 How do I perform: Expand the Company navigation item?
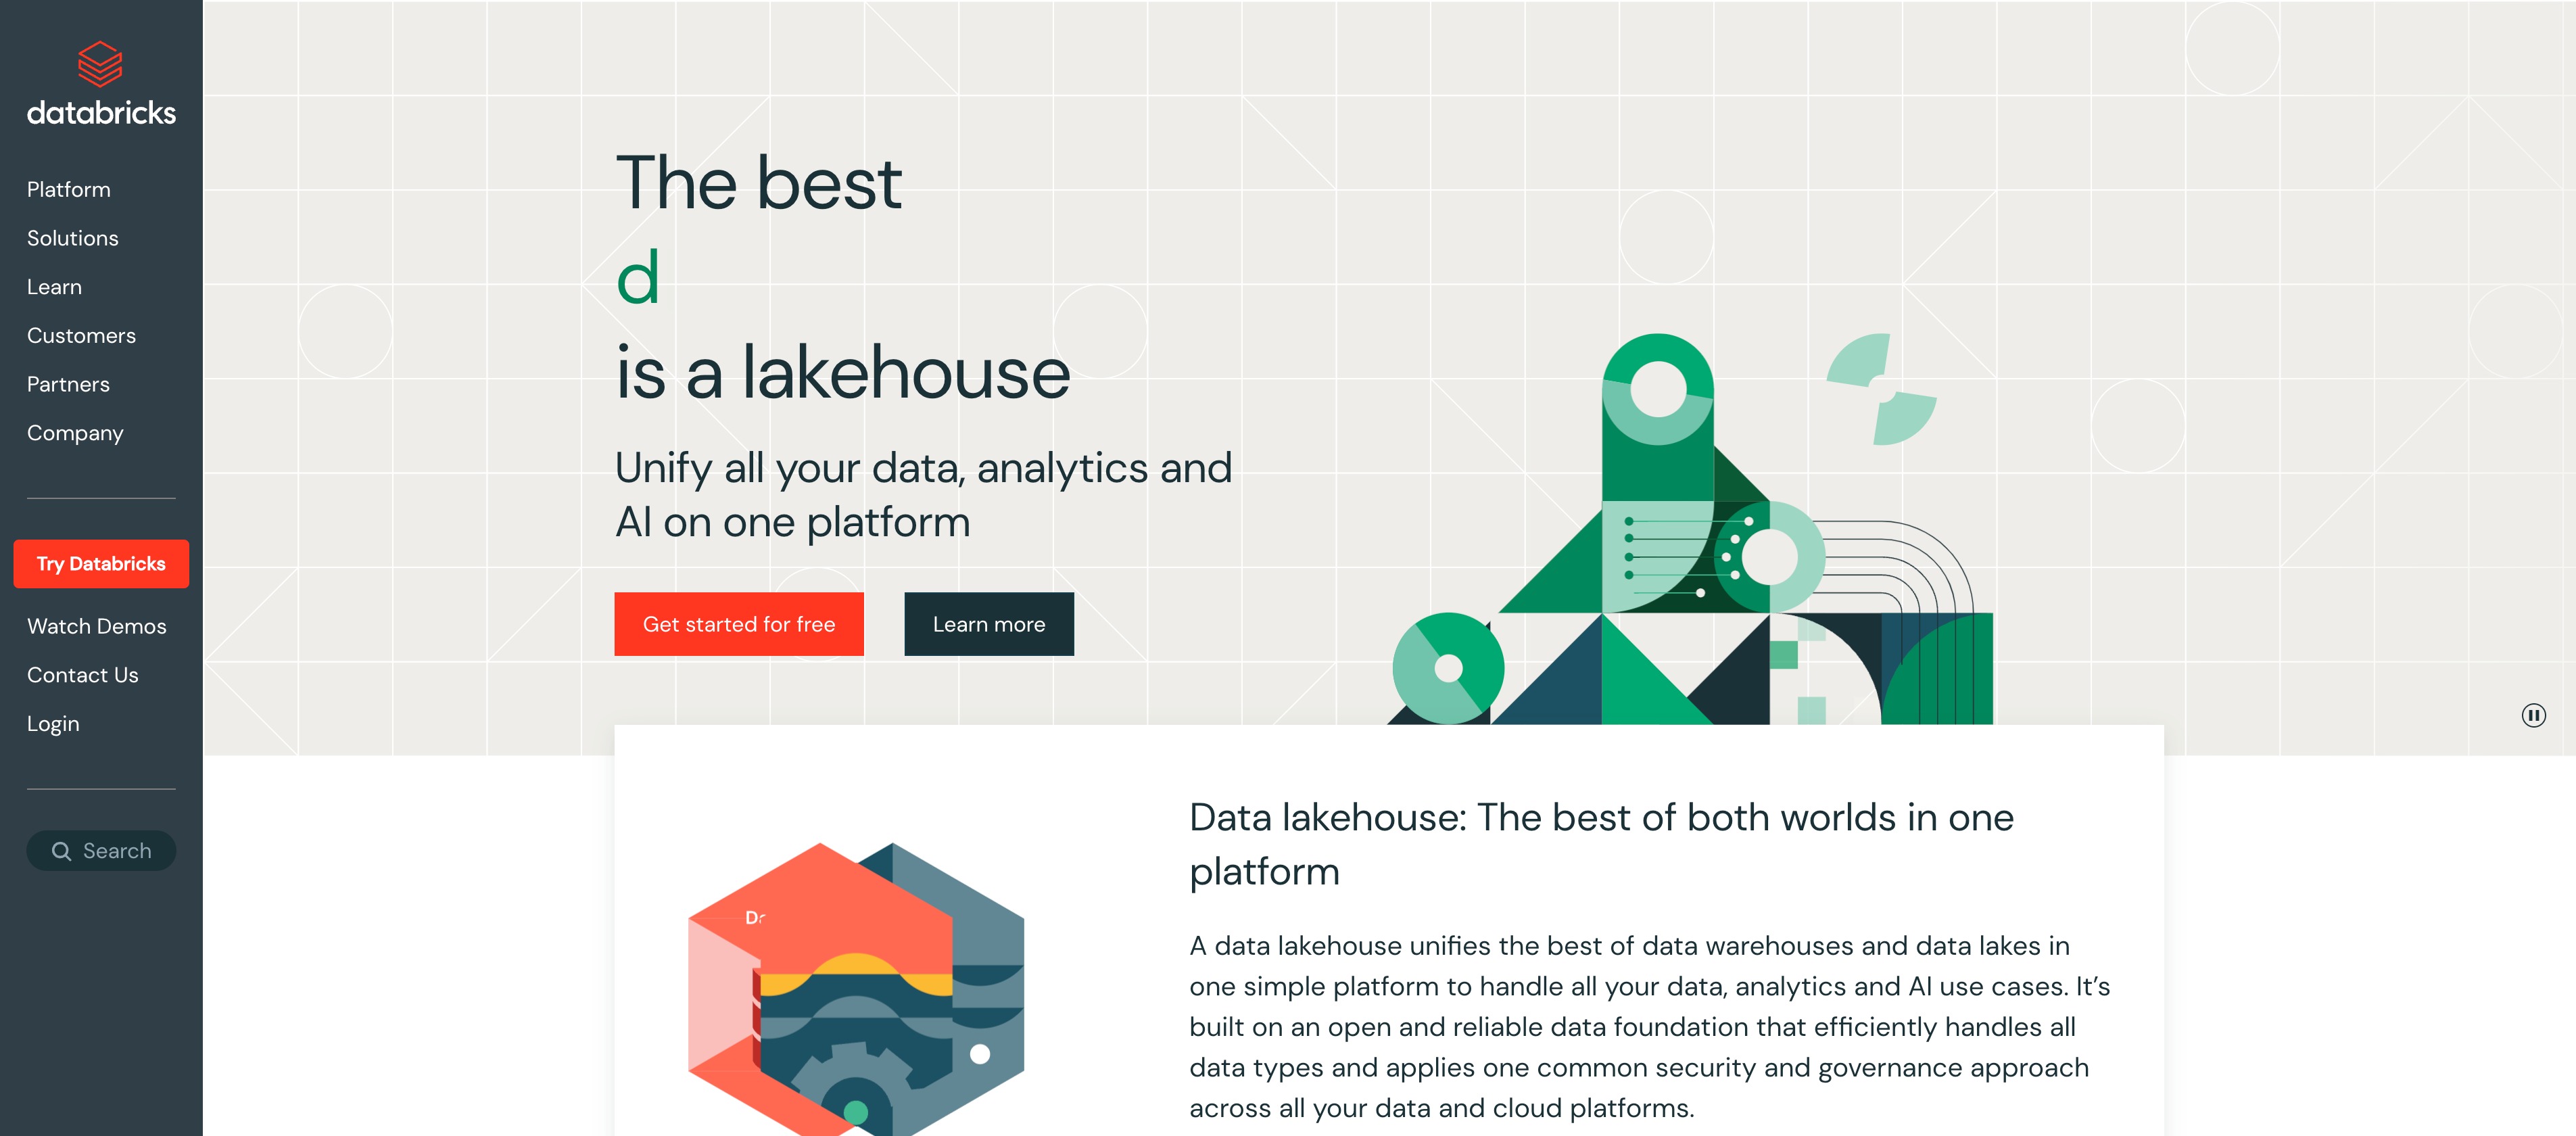click(76, 432)
